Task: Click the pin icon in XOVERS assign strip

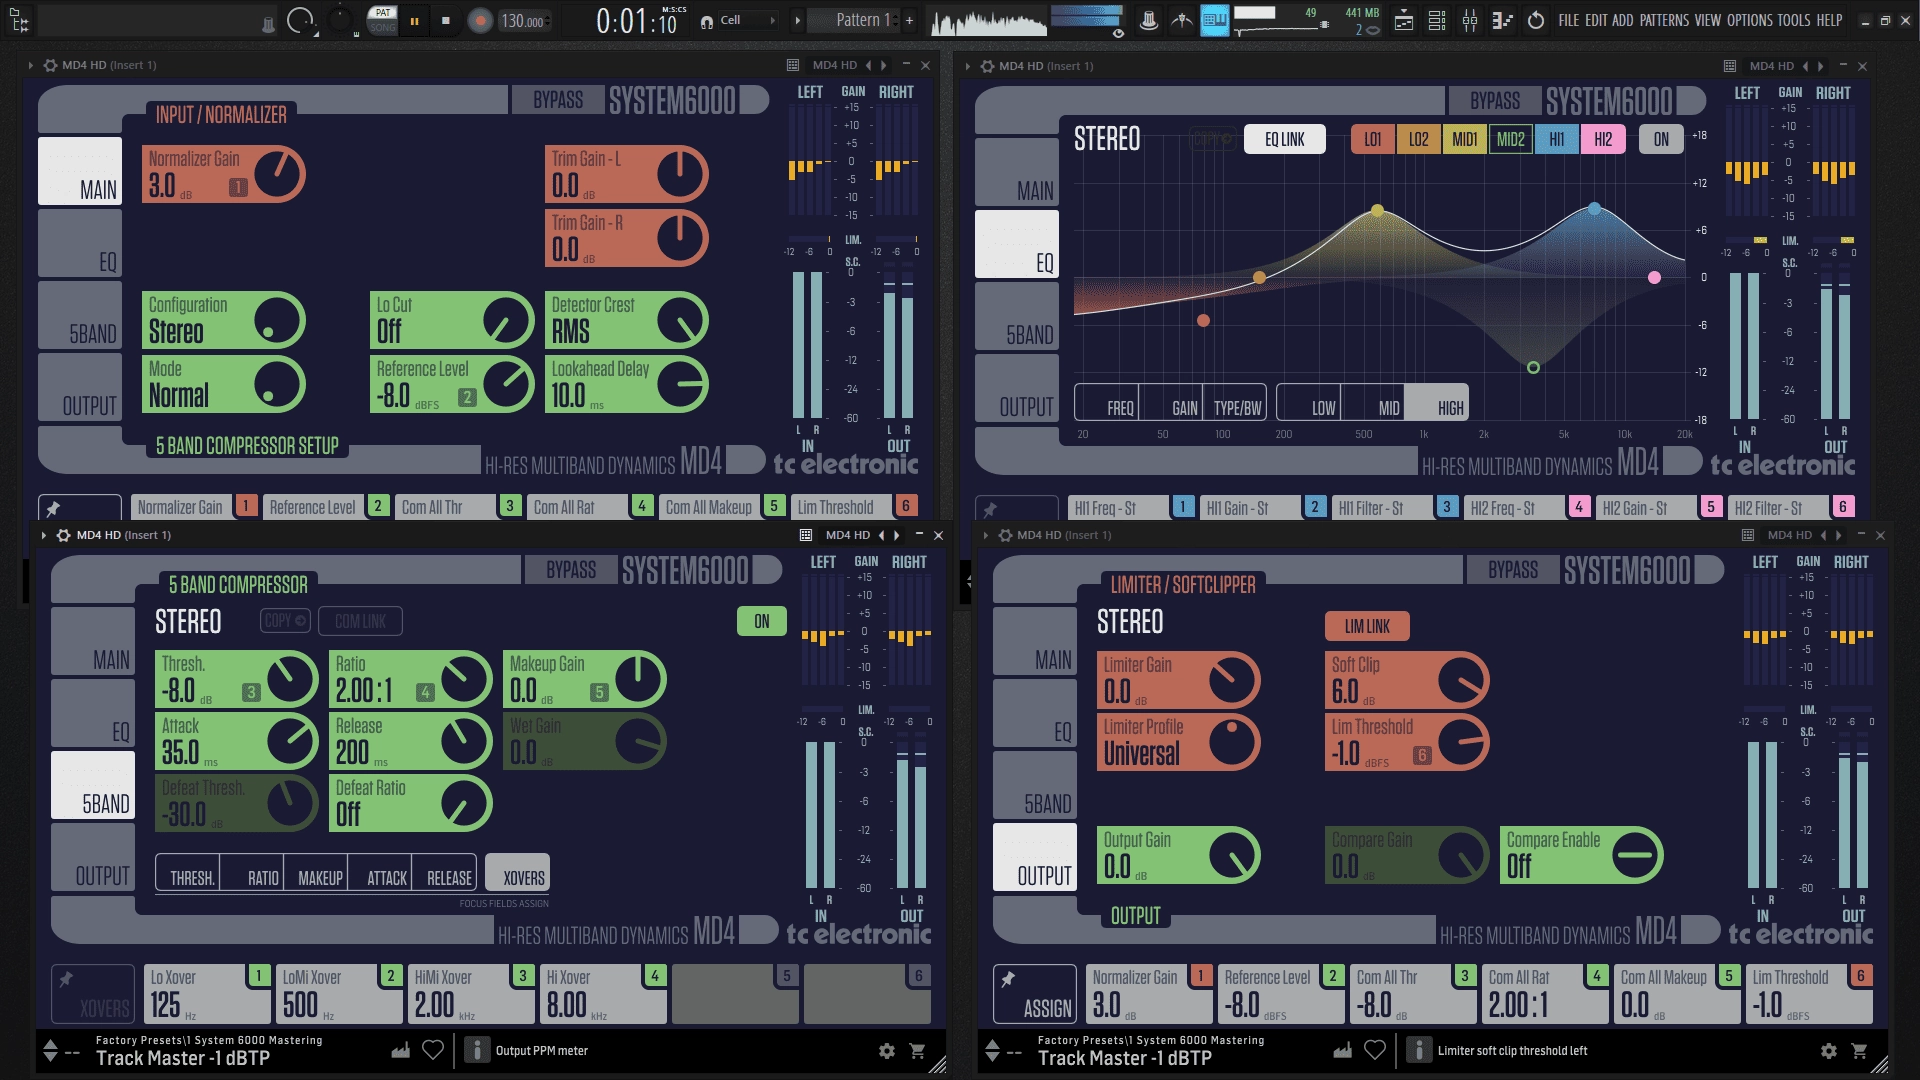Action: (66, 979)
